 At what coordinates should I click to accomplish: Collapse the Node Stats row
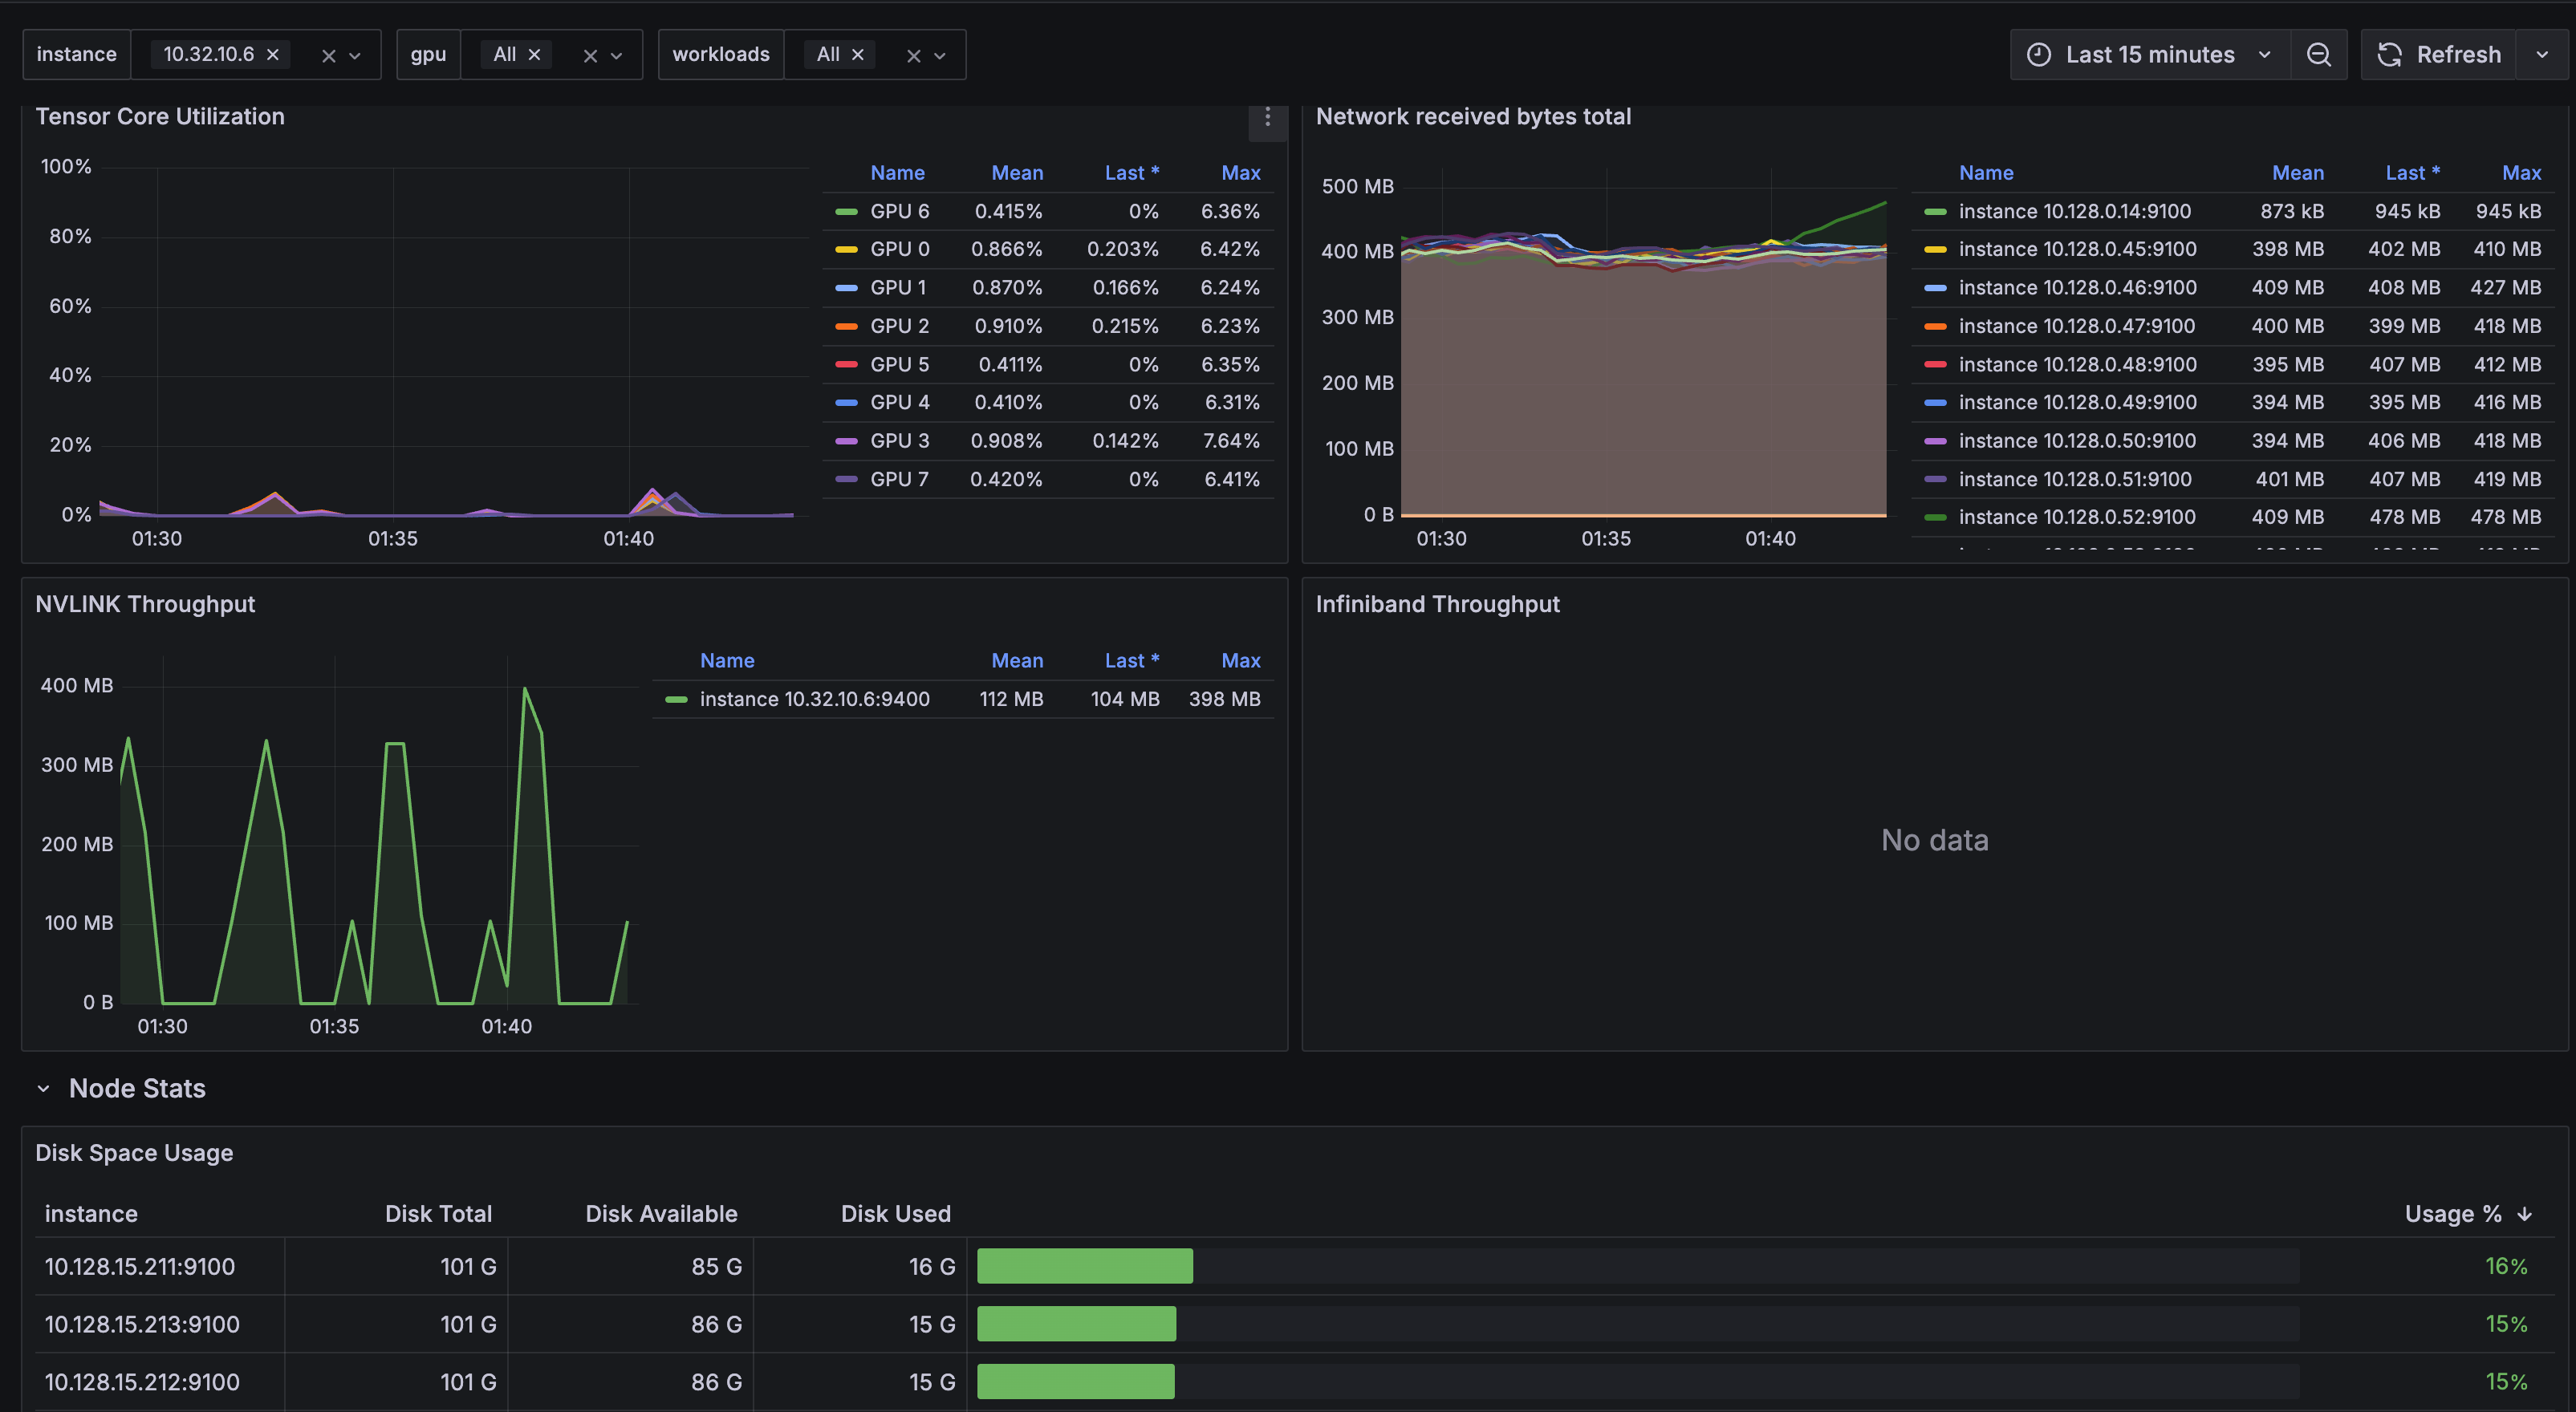coord(43,1088)
